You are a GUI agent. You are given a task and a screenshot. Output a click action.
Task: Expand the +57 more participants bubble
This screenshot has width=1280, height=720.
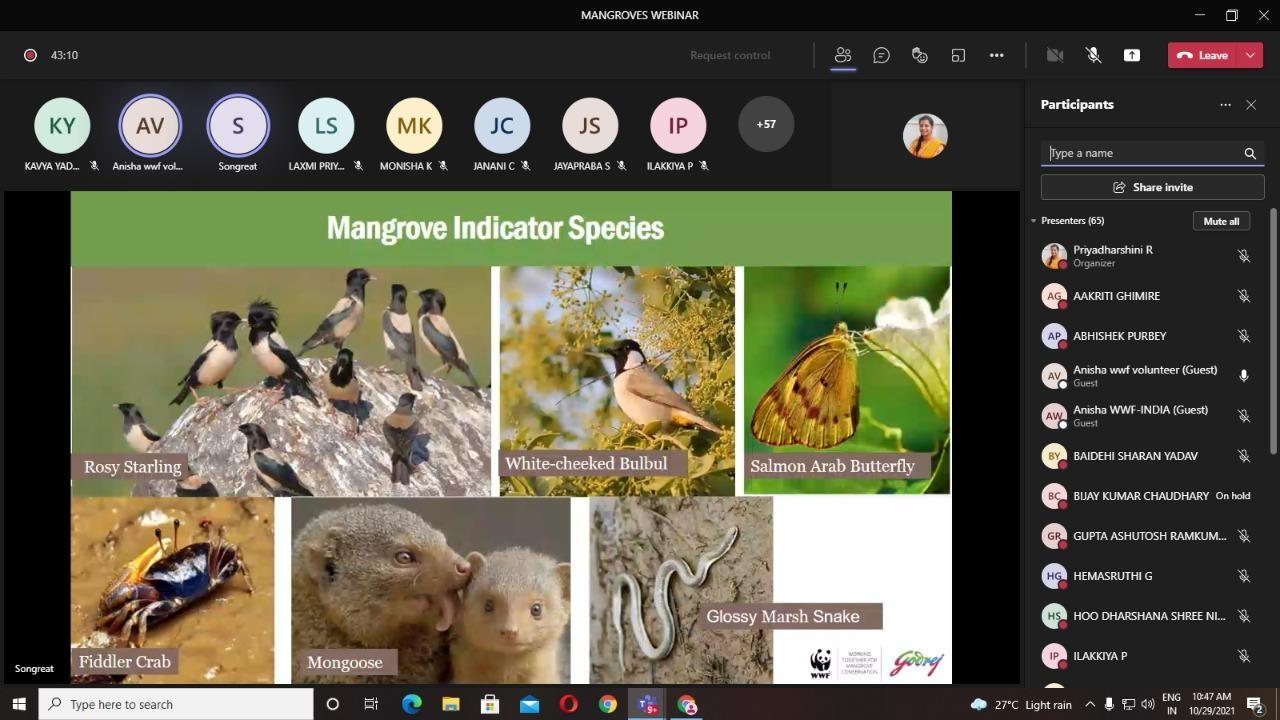pyautogui.click(x=765, y=124)
